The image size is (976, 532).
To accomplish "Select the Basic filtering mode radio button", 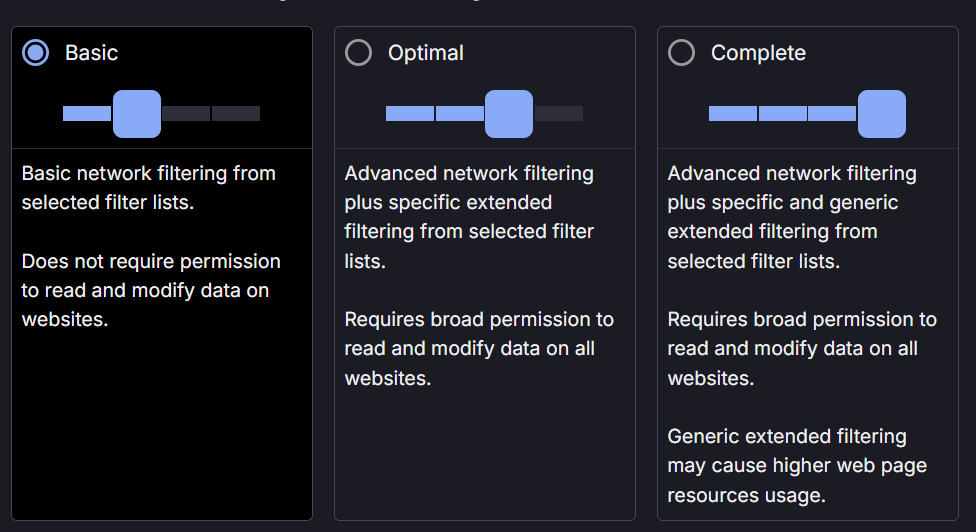I will coord(36,53).
